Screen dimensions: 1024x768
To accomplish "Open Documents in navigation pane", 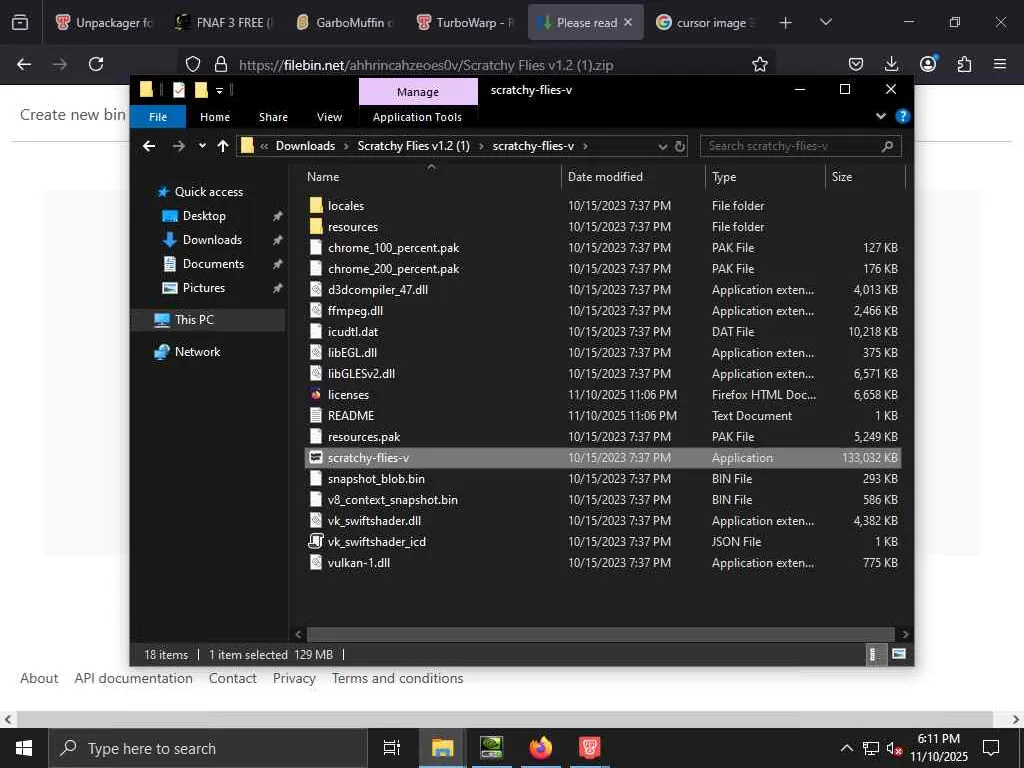I will (x=213, y=264).
